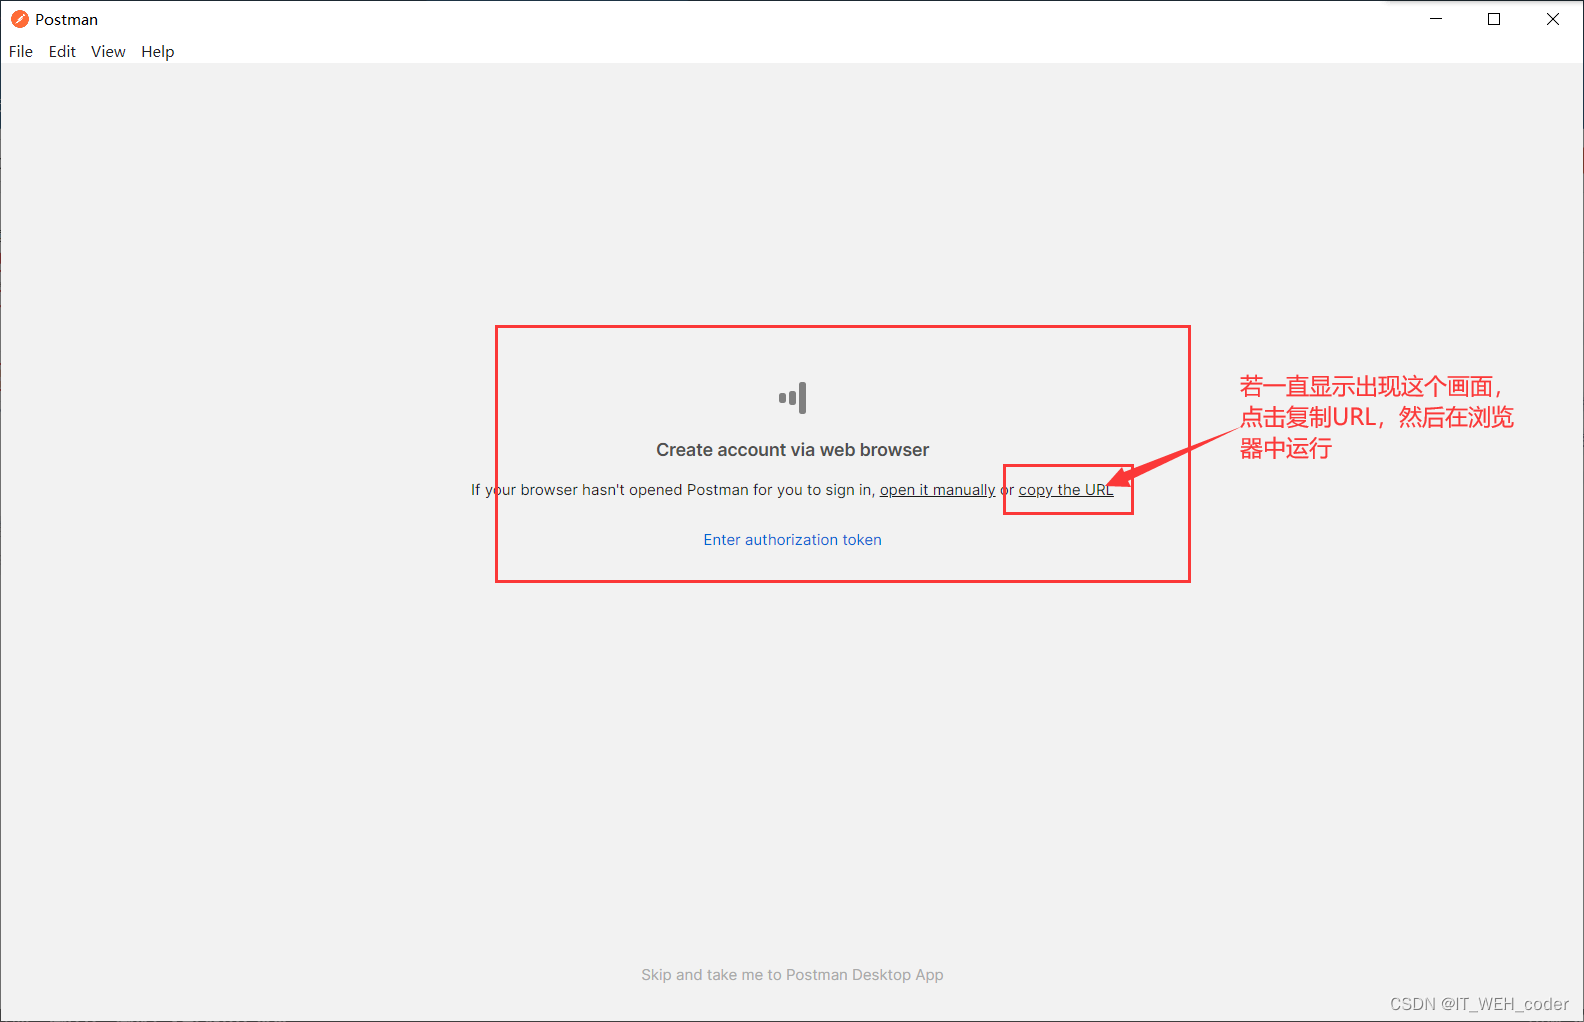Image resolution: width=1584 pixels, height=1022 pixels.
Task: Click the 'open it manually' link
Action: tap(937, 490)
